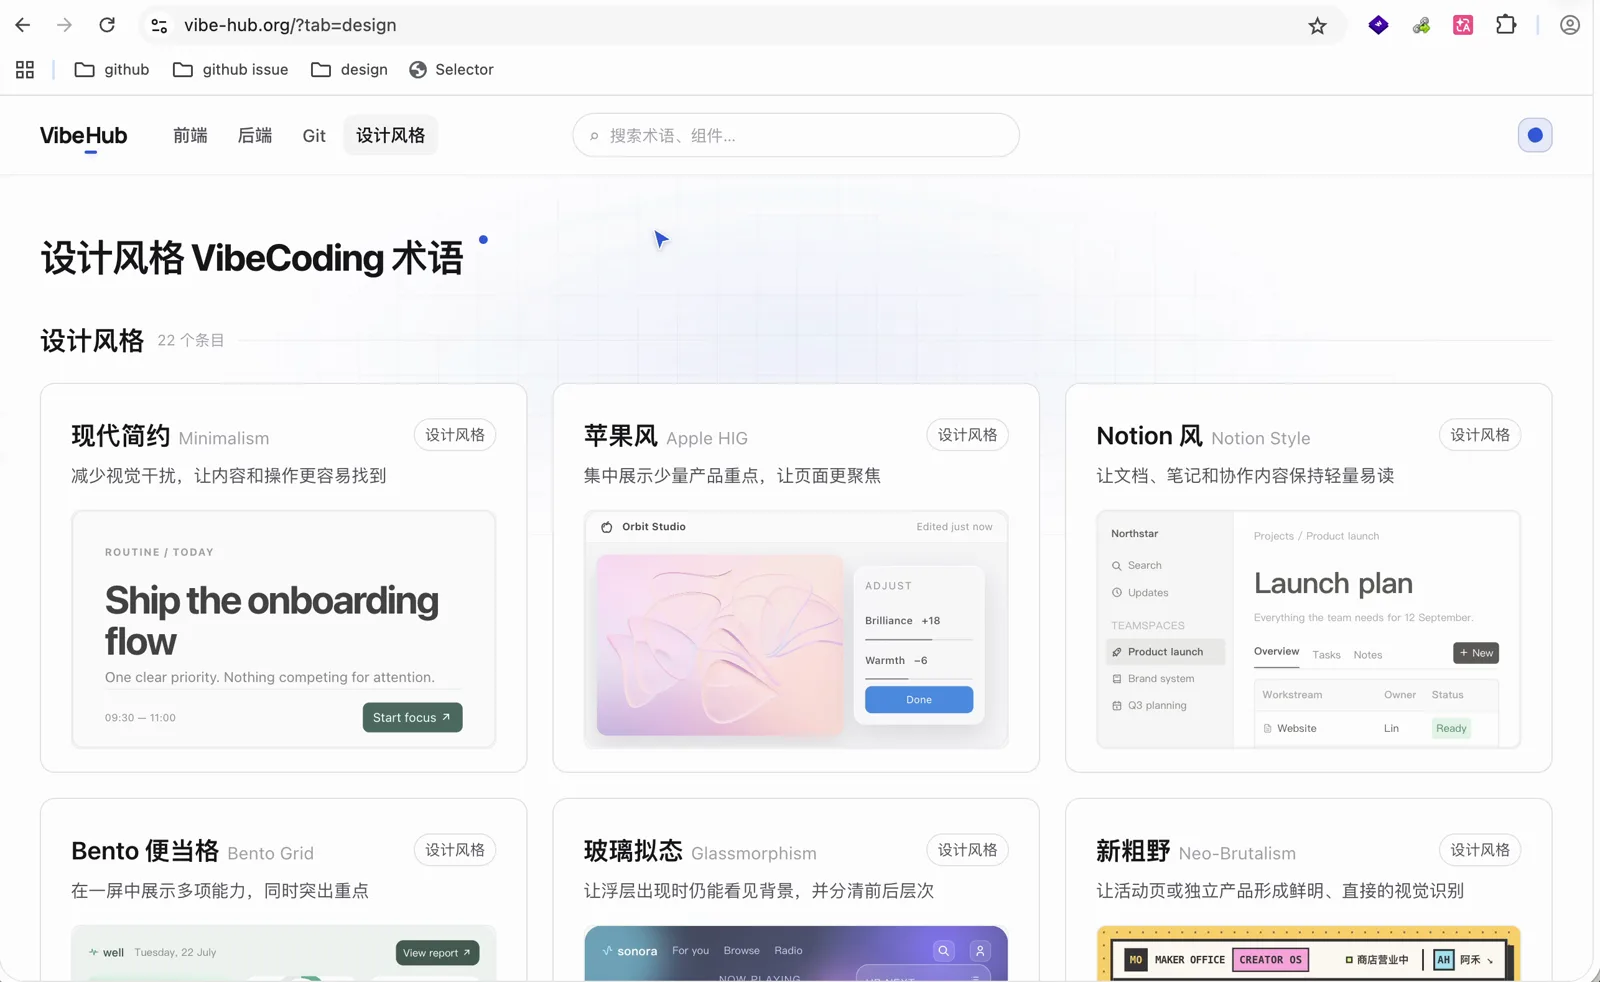Toggle the blue theme button

point(1535,135)
